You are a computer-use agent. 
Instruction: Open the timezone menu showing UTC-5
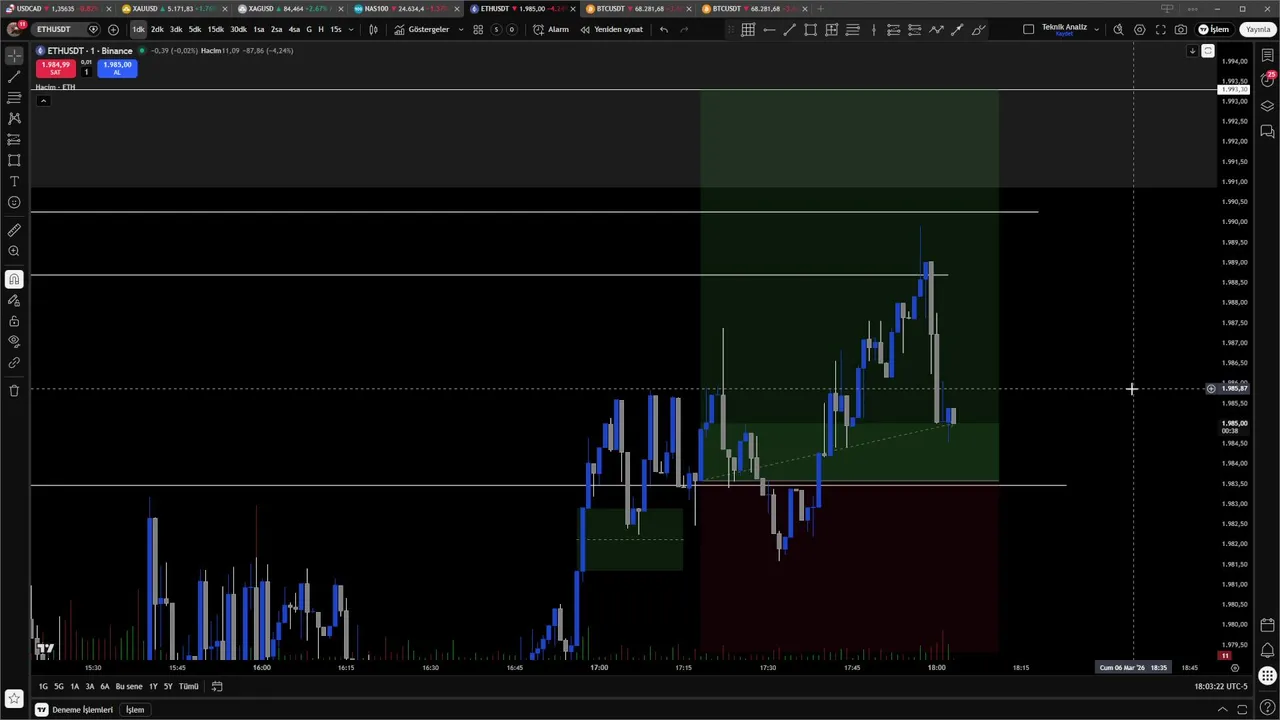click(x=1221, y=686)
